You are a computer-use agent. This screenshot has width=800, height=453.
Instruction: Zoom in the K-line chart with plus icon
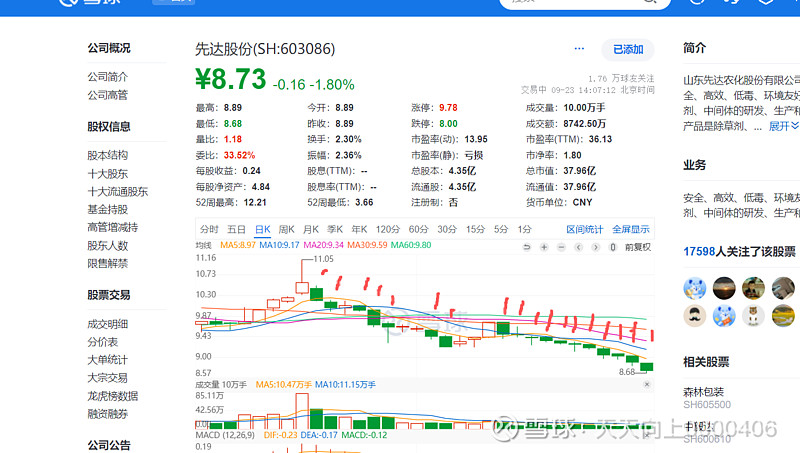544,247
